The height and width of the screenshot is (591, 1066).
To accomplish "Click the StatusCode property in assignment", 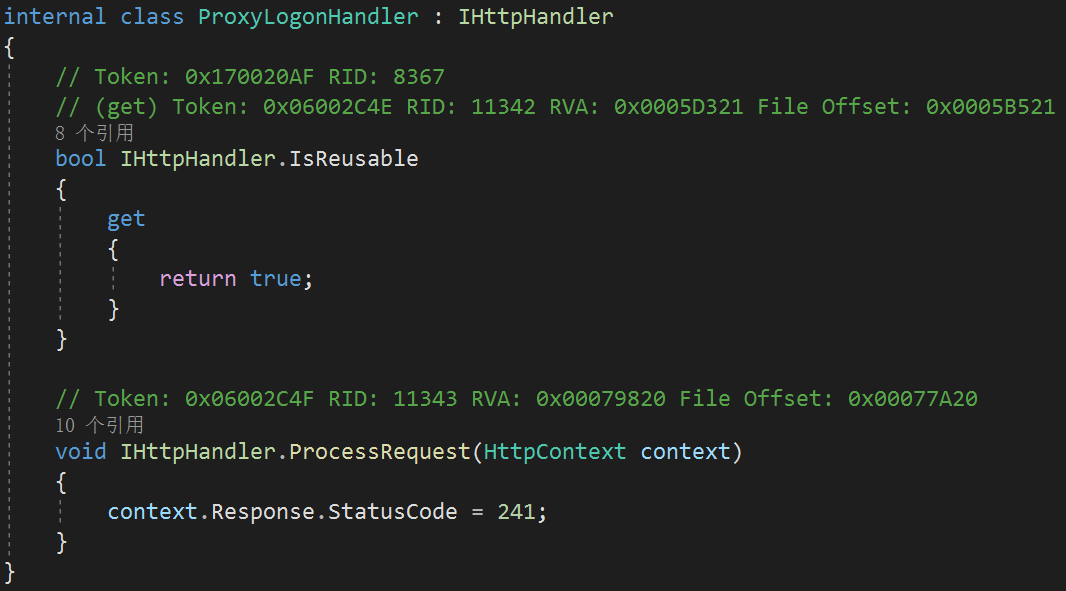I will click(392, 511).
